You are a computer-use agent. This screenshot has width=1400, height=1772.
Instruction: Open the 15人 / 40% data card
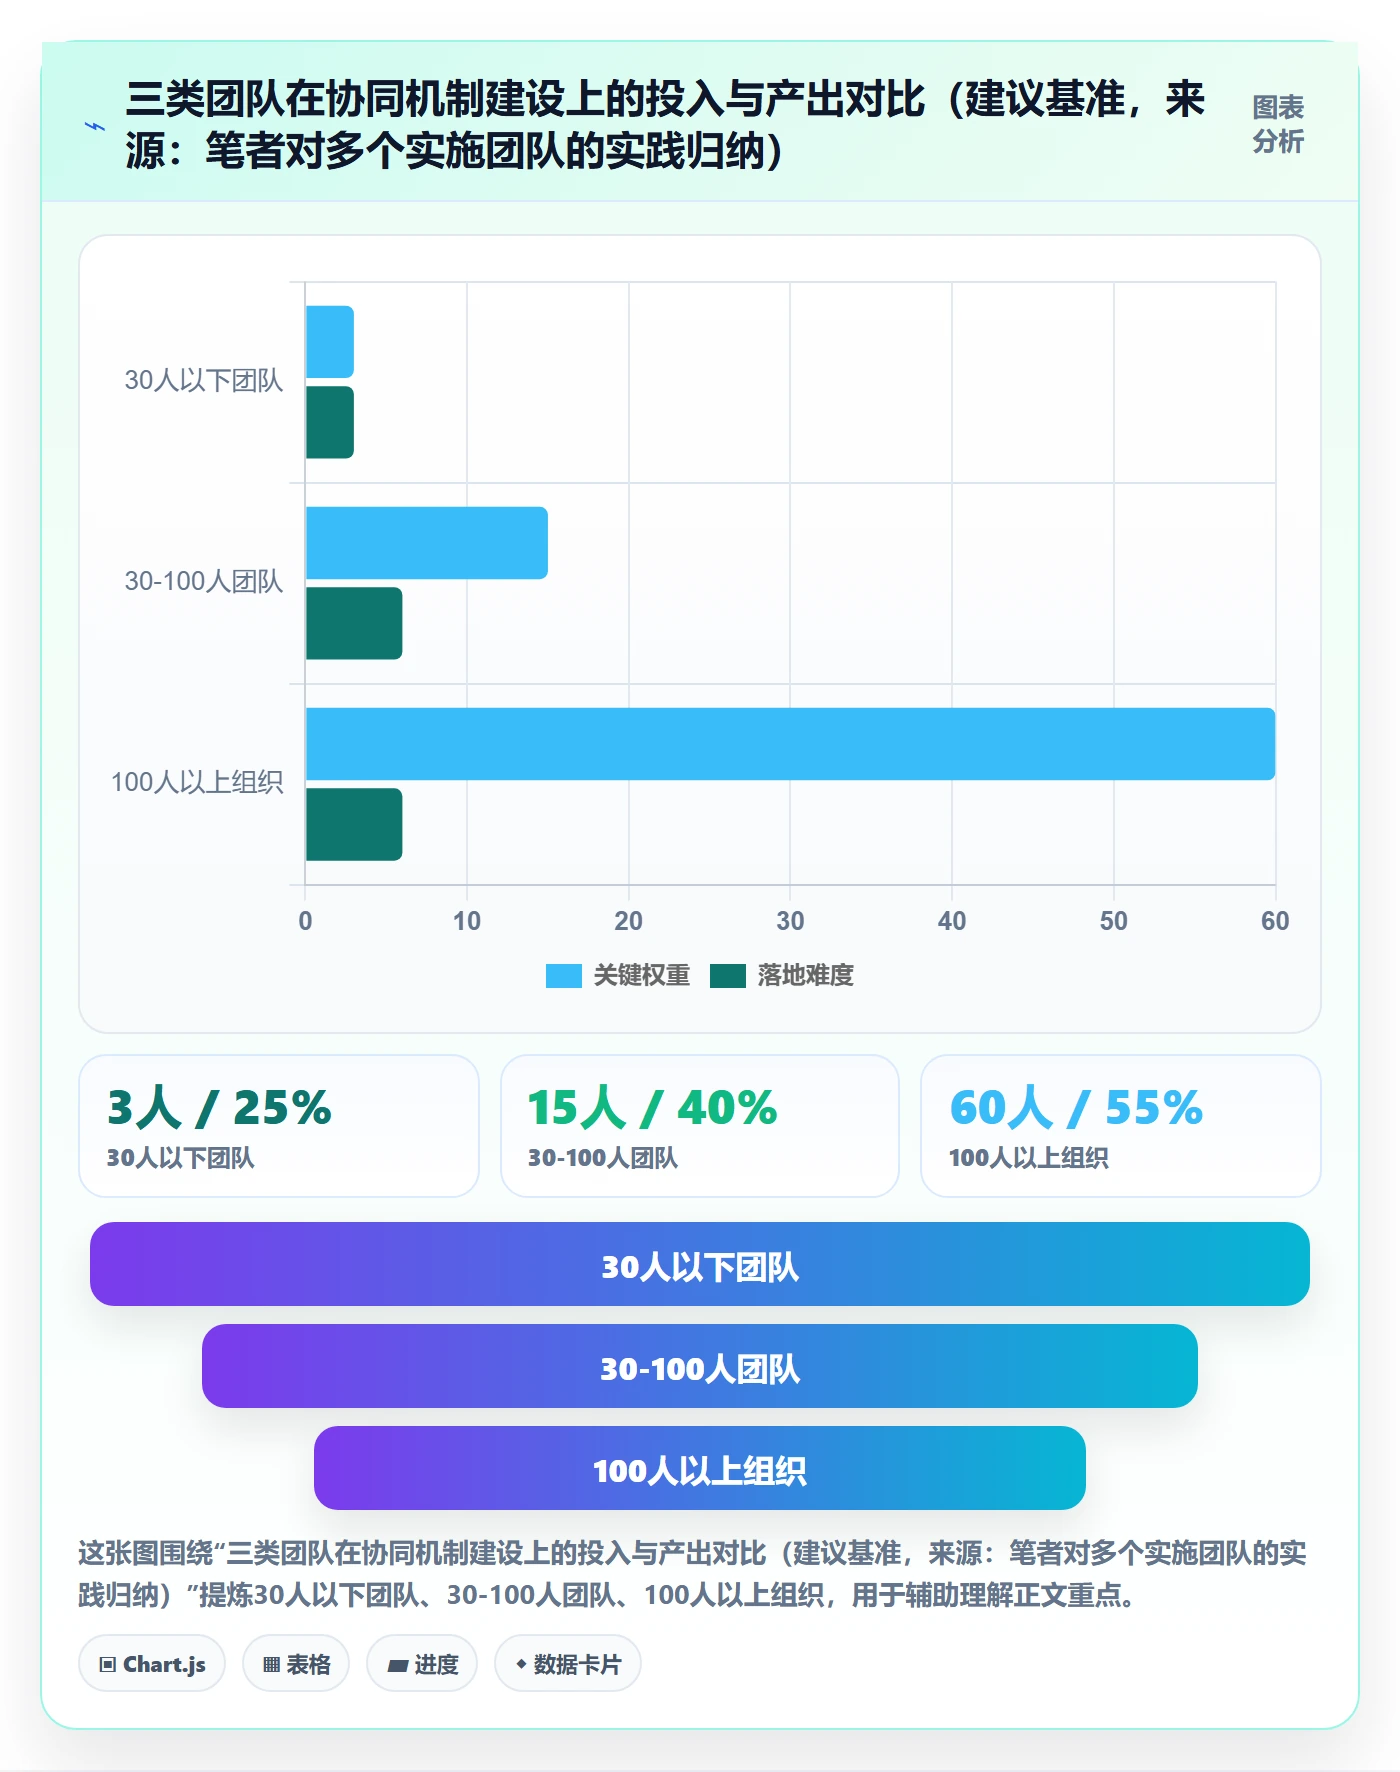(x=700, y=1126)
